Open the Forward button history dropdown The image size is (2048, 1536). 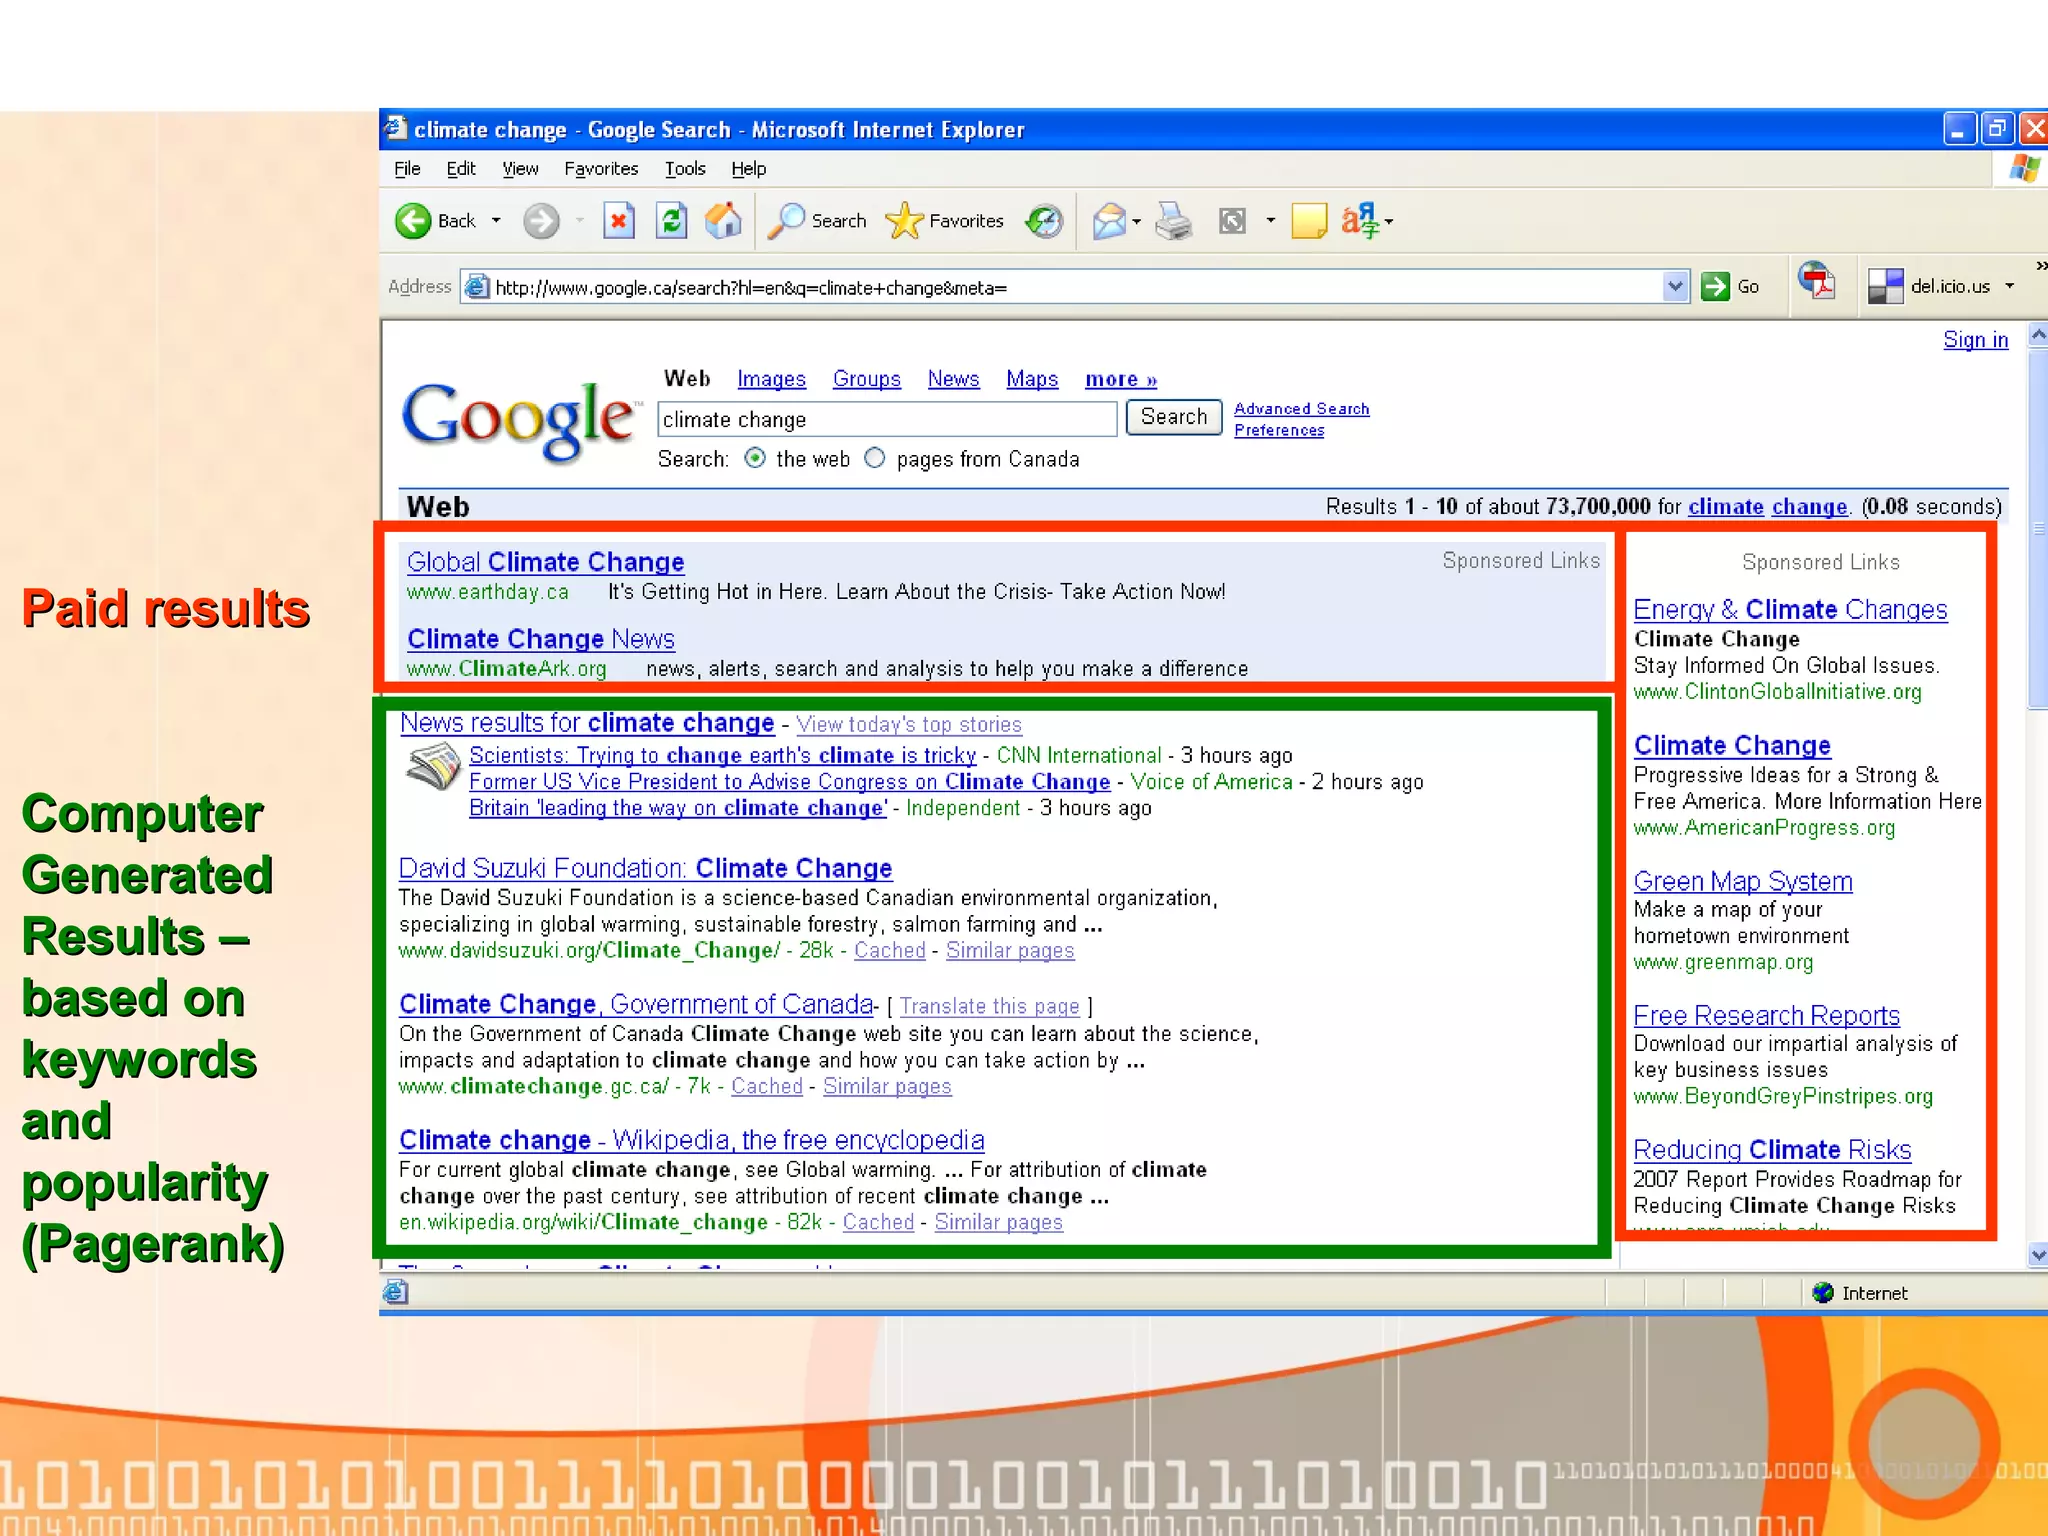[580, 221]
